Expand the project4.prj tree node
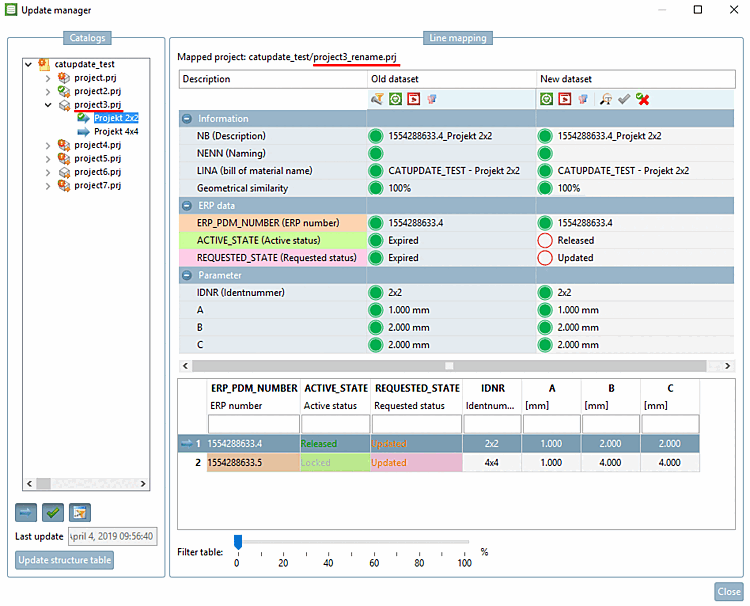 tap(48, 145)
